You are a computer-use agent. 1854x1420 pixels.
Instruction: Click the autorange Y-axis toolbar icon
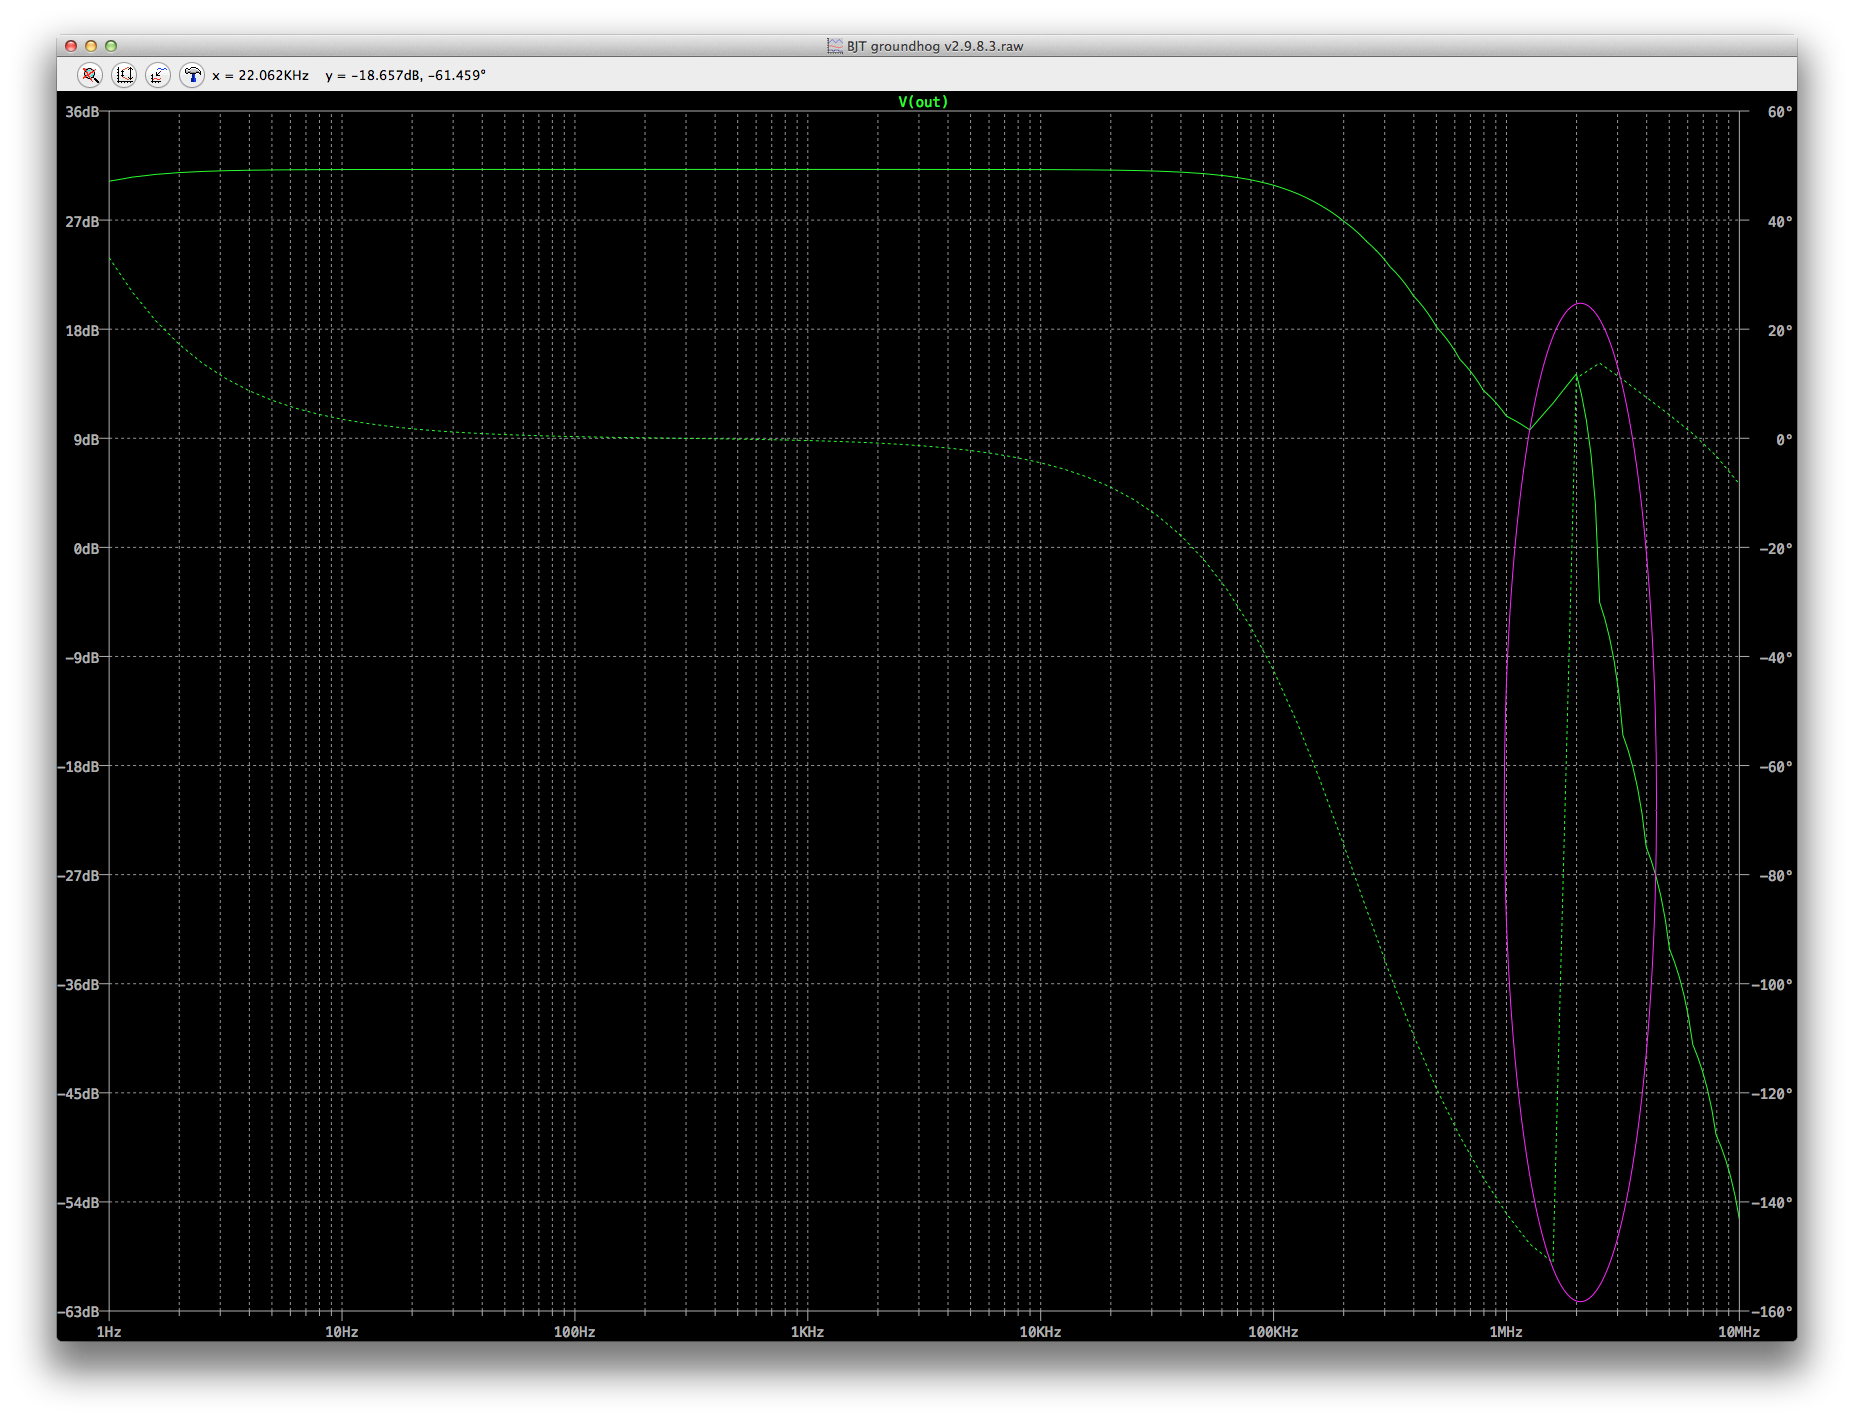124,75
